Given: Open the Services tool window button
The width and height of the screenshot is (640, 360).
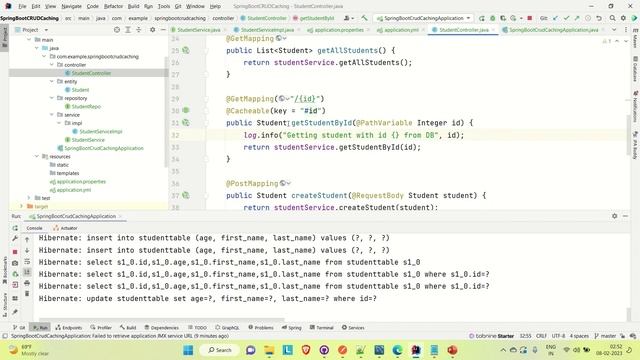Looking at the screenshot, I should [353, 327].
